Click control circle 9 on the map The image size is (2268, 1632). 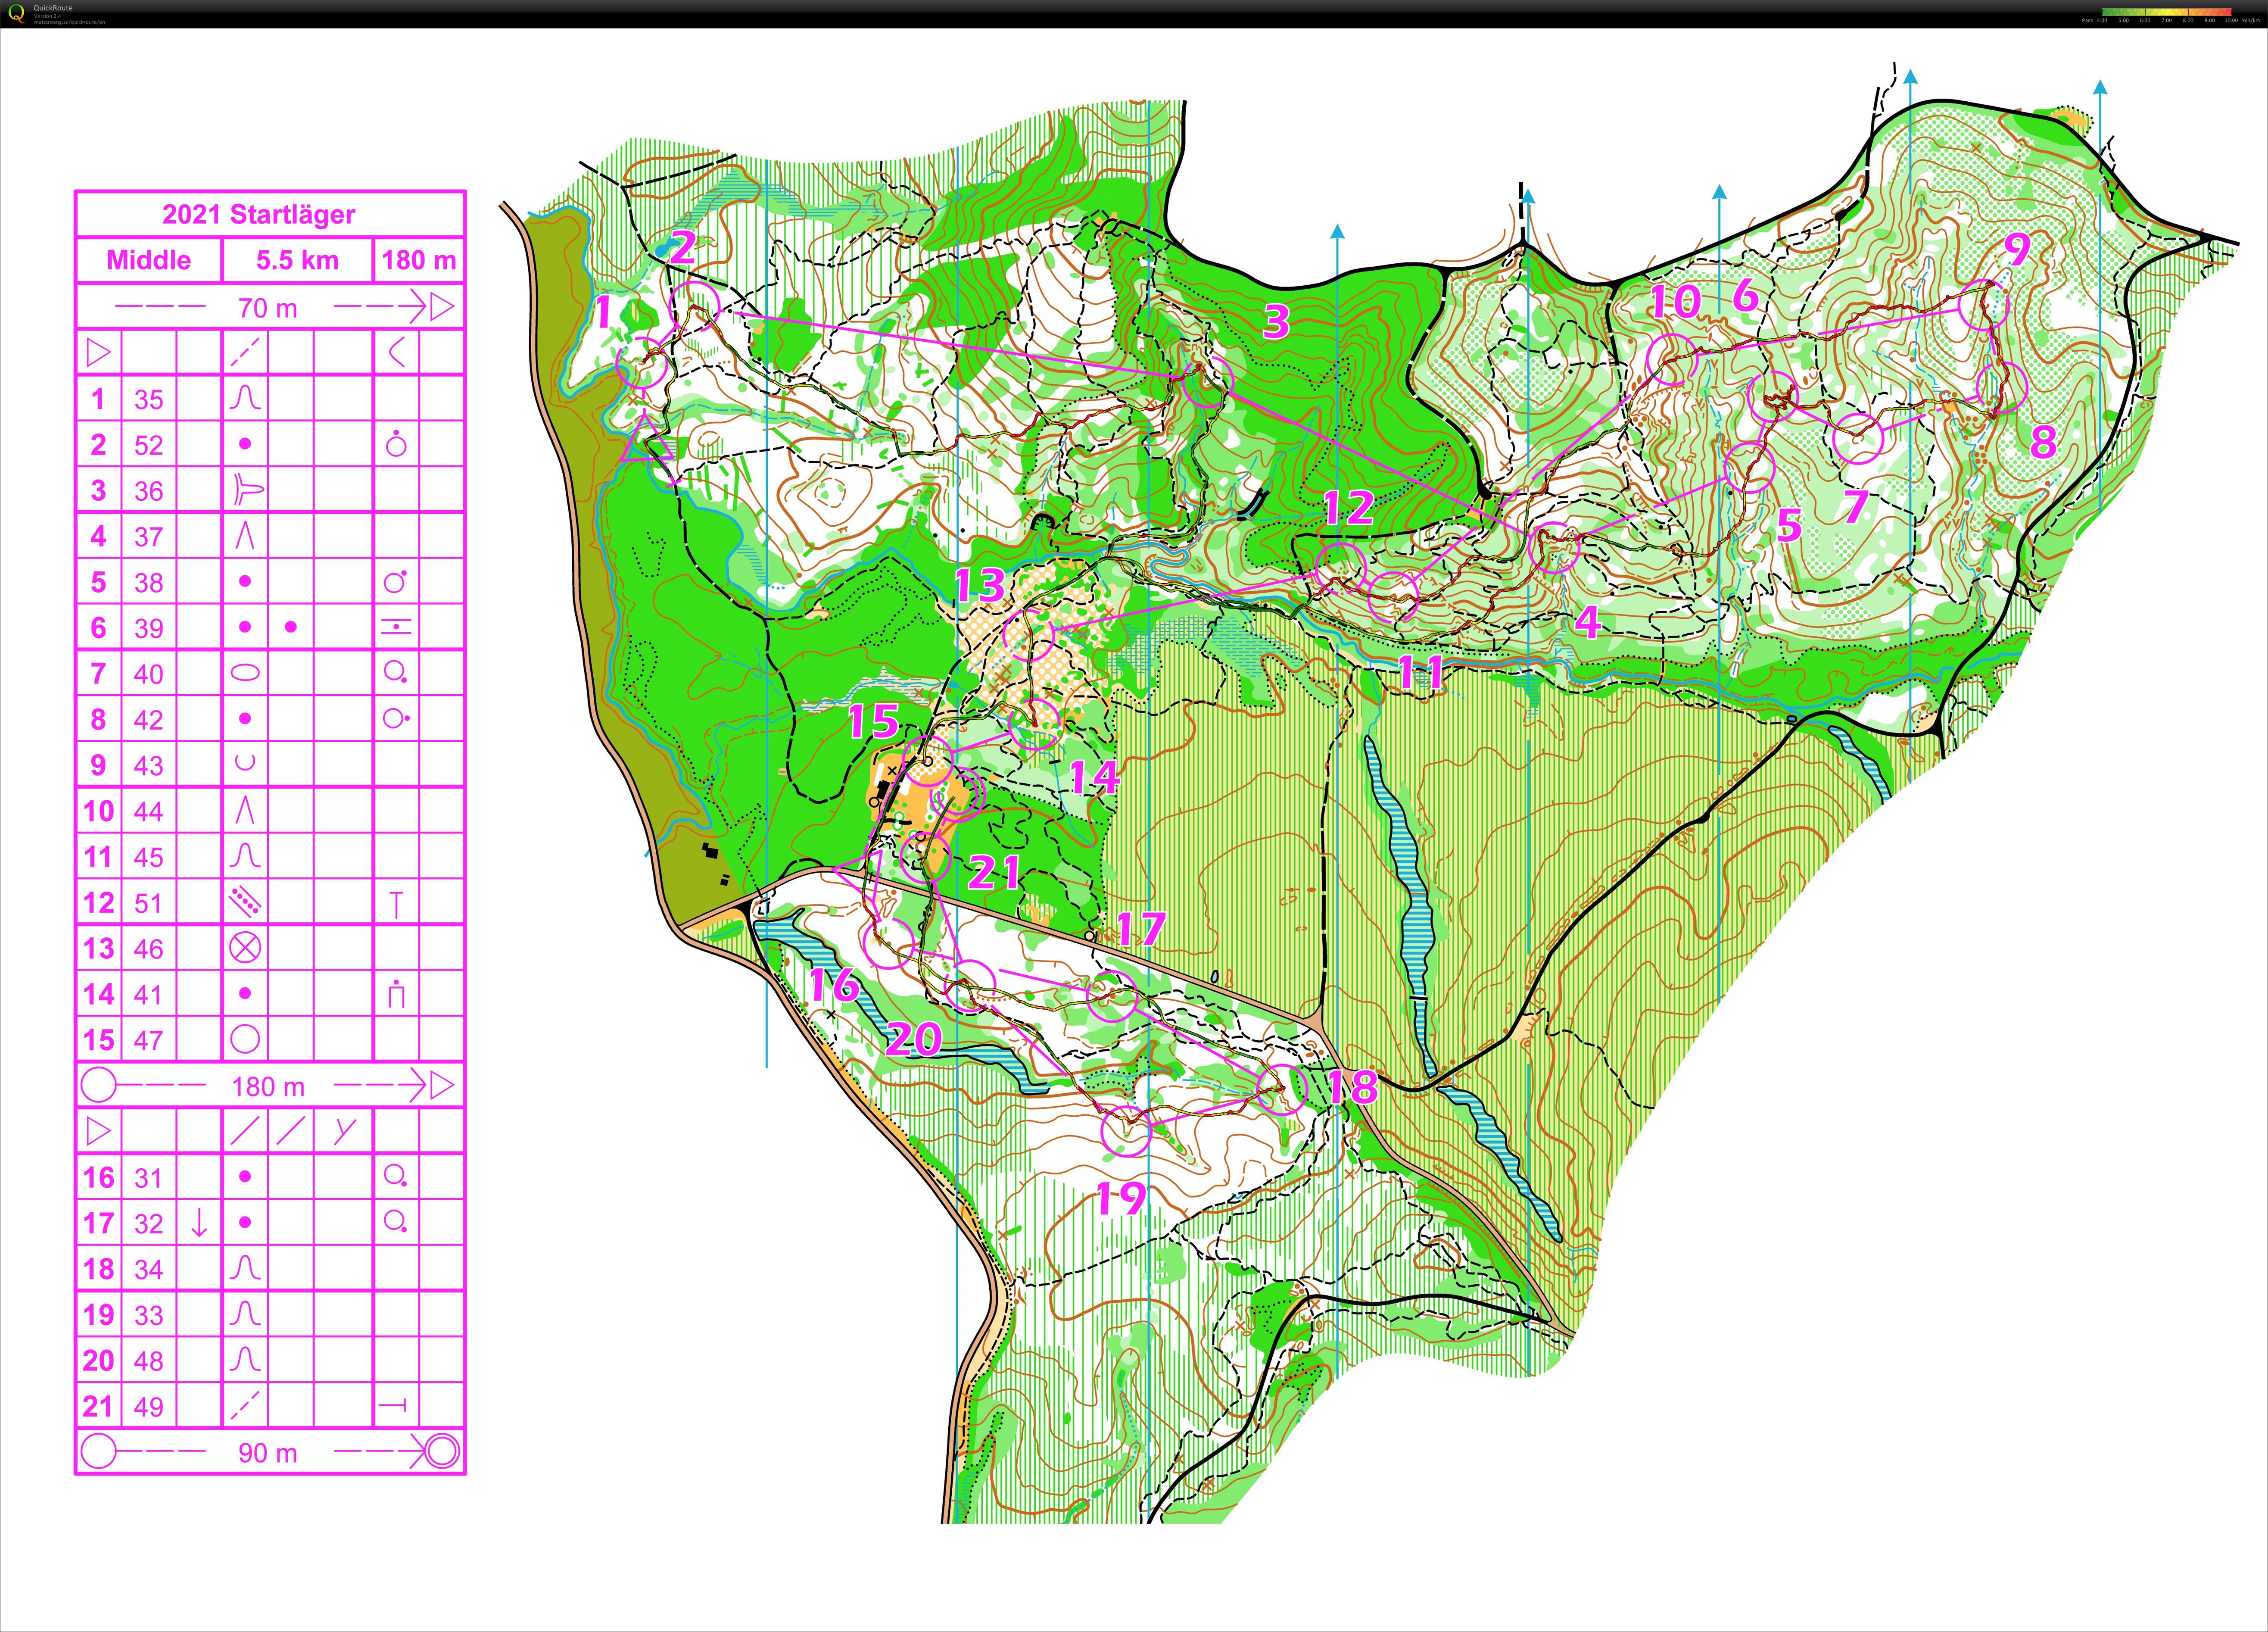1984,306
